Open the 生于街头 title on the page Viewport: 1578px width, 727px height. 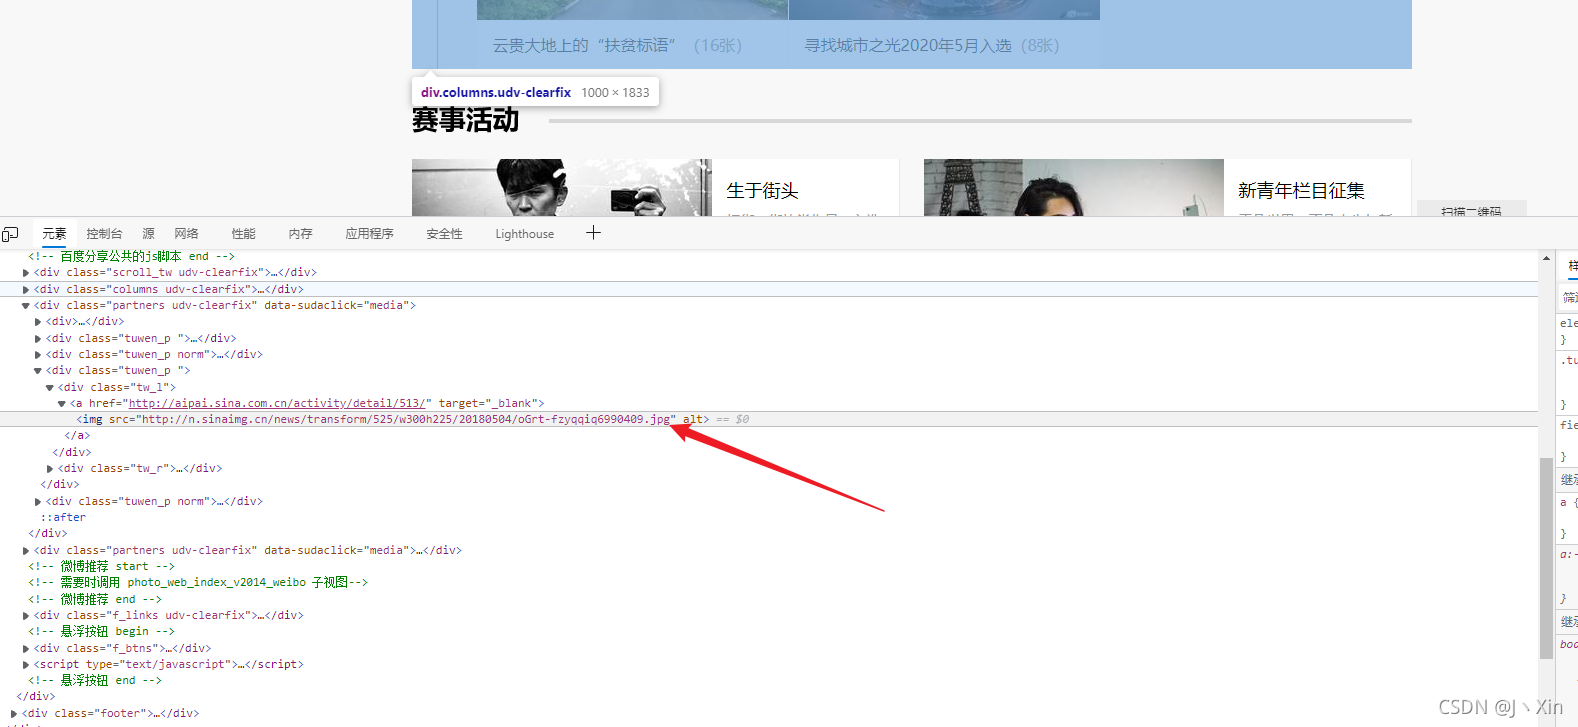pos(762,190)
